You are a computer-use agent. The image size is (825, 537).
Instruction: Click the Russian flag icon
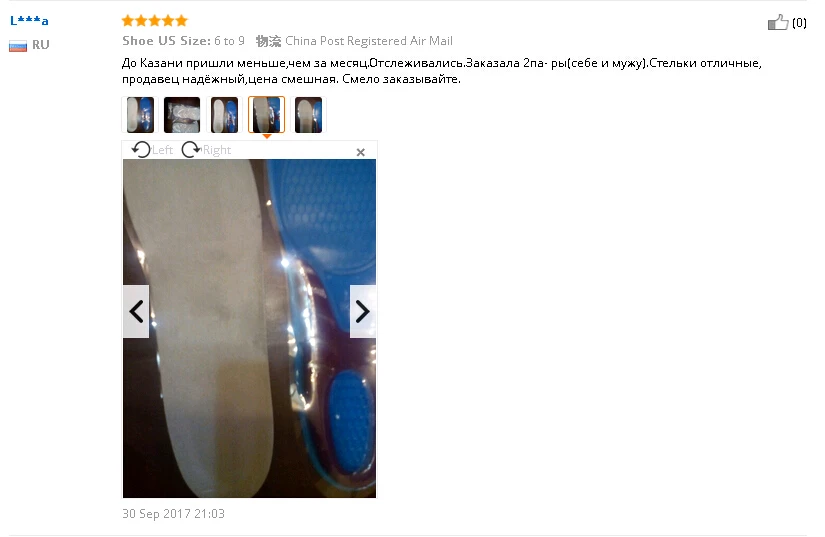(18, 46)
